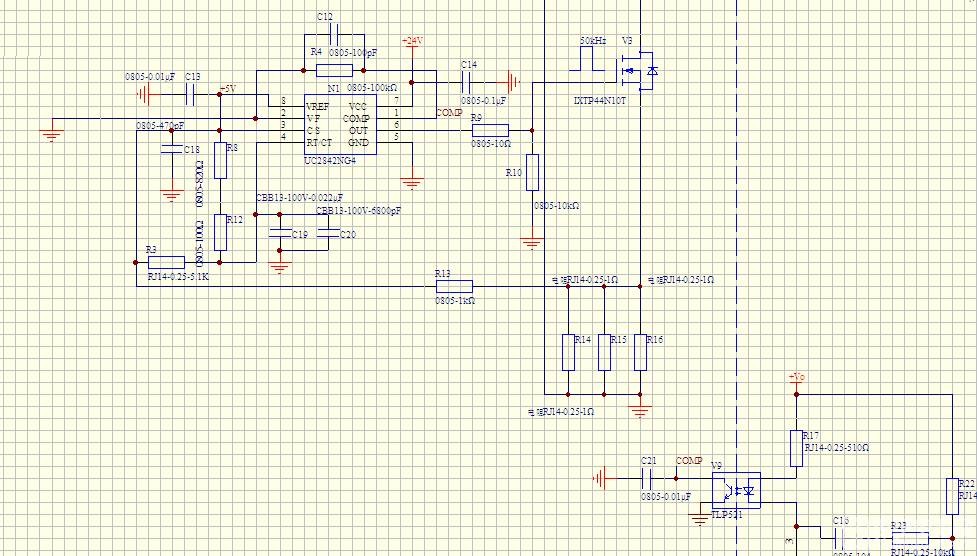Click resistor R10 below the gate node
The image size is (977, 556).
tap(532, 172)
